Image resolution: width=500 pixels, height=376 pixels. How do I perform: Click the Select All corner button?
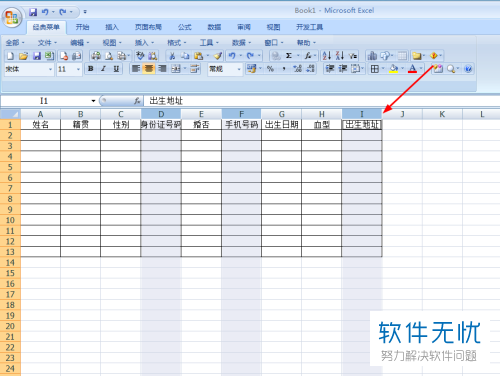click(10, 114)
